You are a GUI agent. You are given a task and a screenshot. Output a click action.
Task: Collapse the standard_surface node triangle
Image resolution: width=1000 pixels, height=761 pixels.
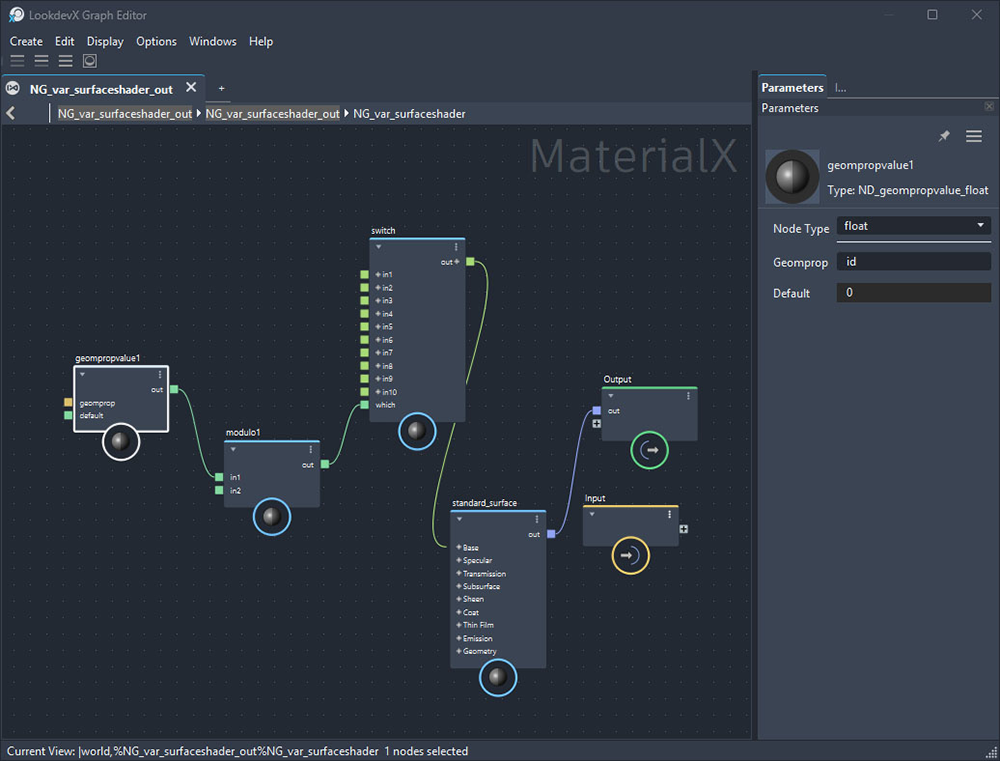click(459, 519)
